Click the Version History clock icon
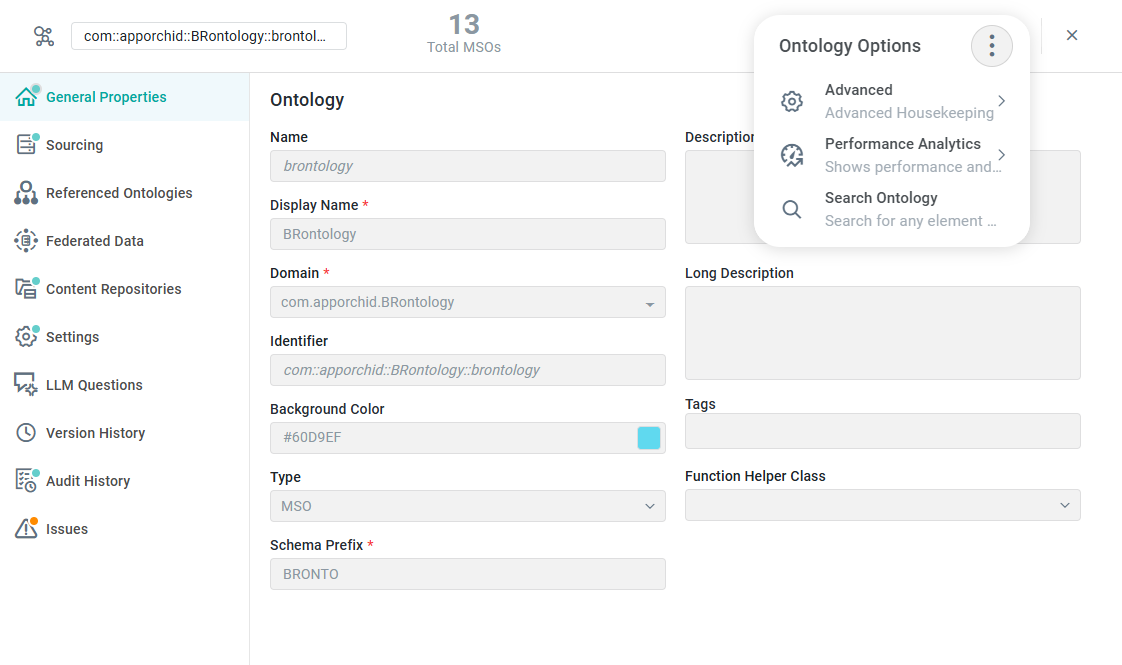Image resolution: width=1122 pixels, height=665 pixels. [26, 432]
